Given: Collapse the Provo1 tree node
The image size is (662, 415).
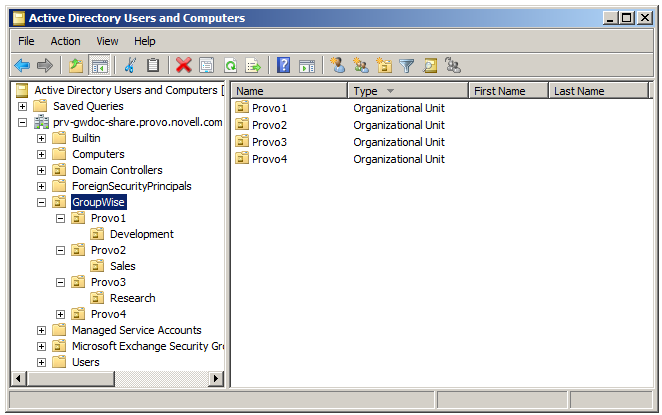Looking at the screenshot, I should pos(60,219).
